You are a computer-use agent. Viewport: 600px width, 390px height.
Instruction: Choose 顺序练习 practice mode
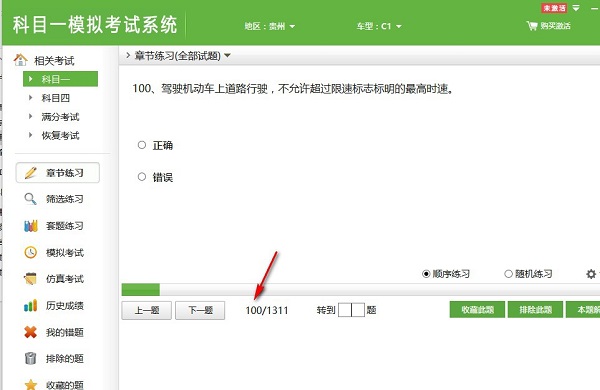point(426,274)
